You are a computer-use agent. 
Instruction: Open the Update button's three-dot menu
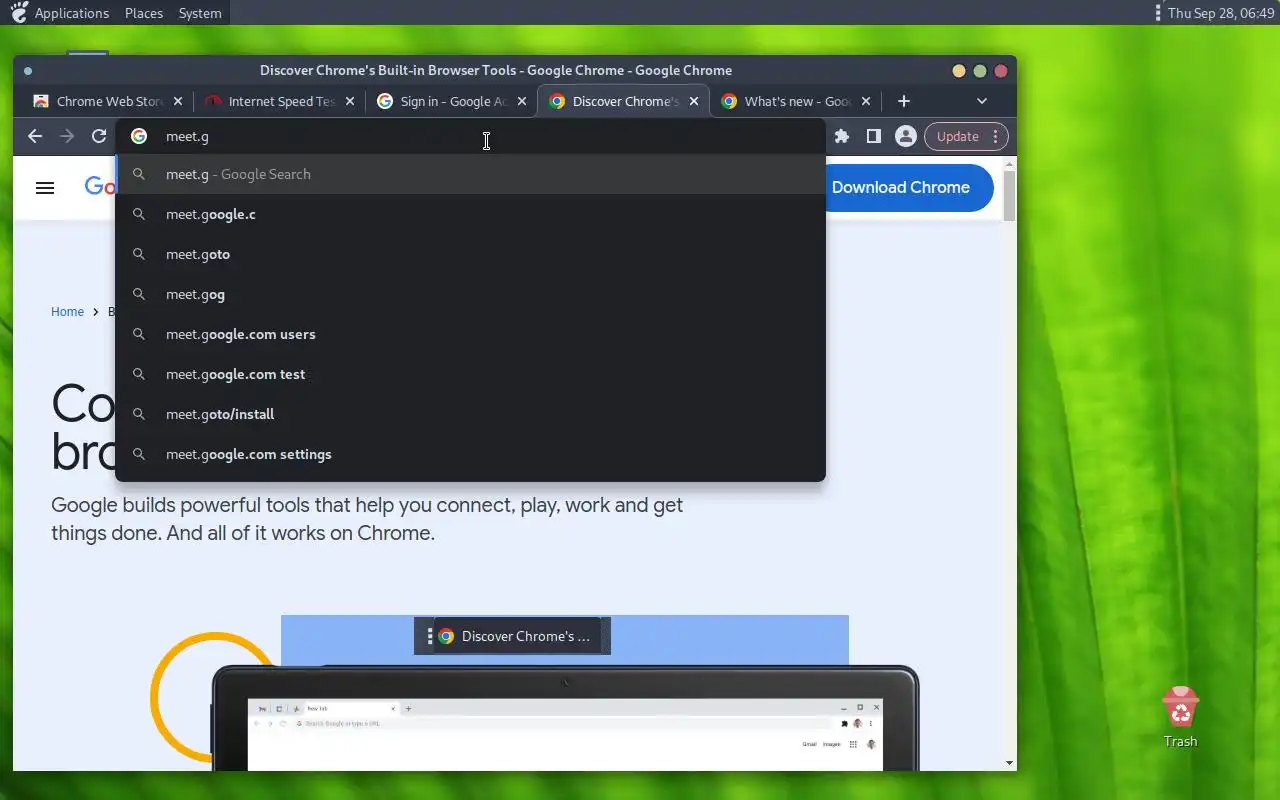(995, 136)
